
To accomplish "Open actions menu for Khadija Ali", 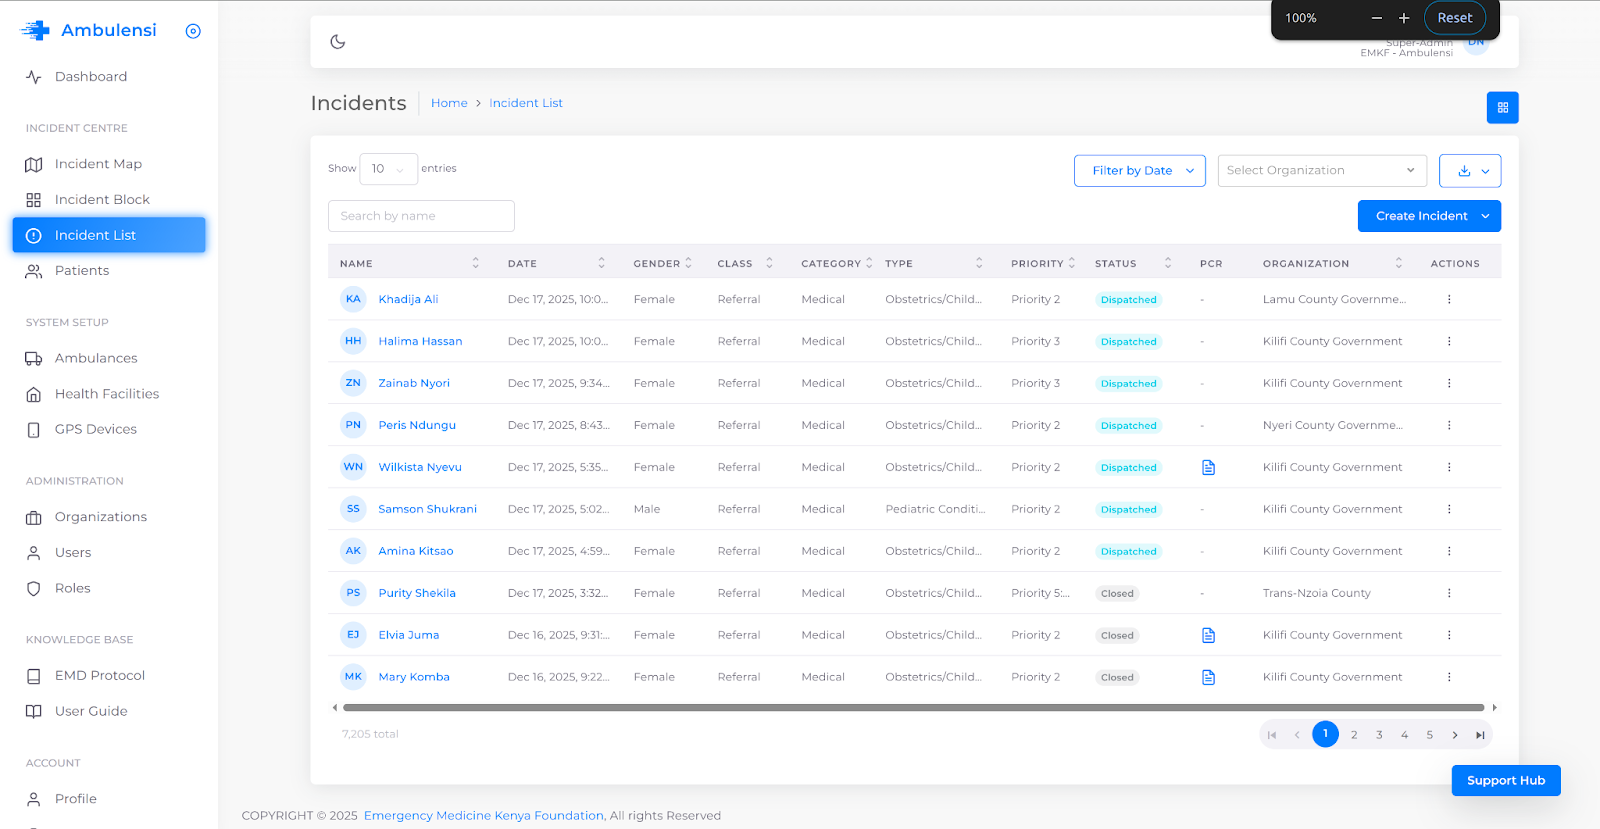I will [1448, 300].
